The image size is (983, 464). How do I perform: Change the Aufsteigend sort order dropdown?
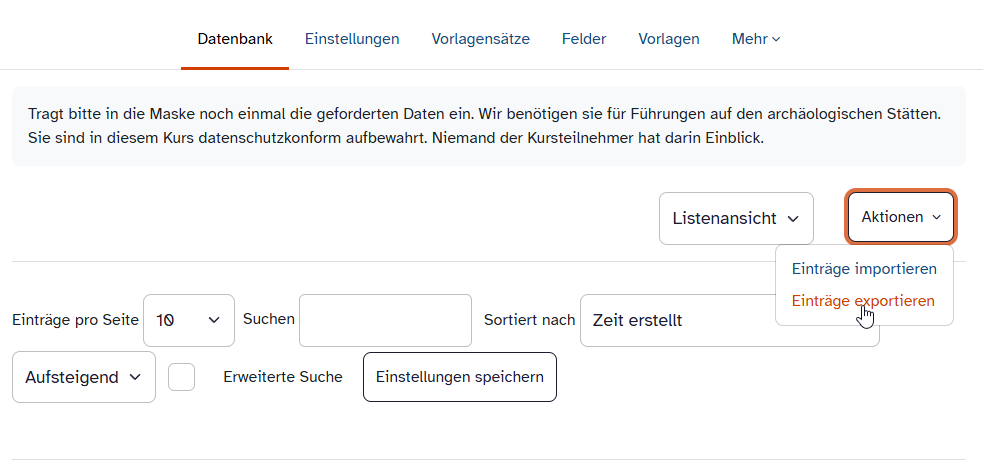(84, 377)
